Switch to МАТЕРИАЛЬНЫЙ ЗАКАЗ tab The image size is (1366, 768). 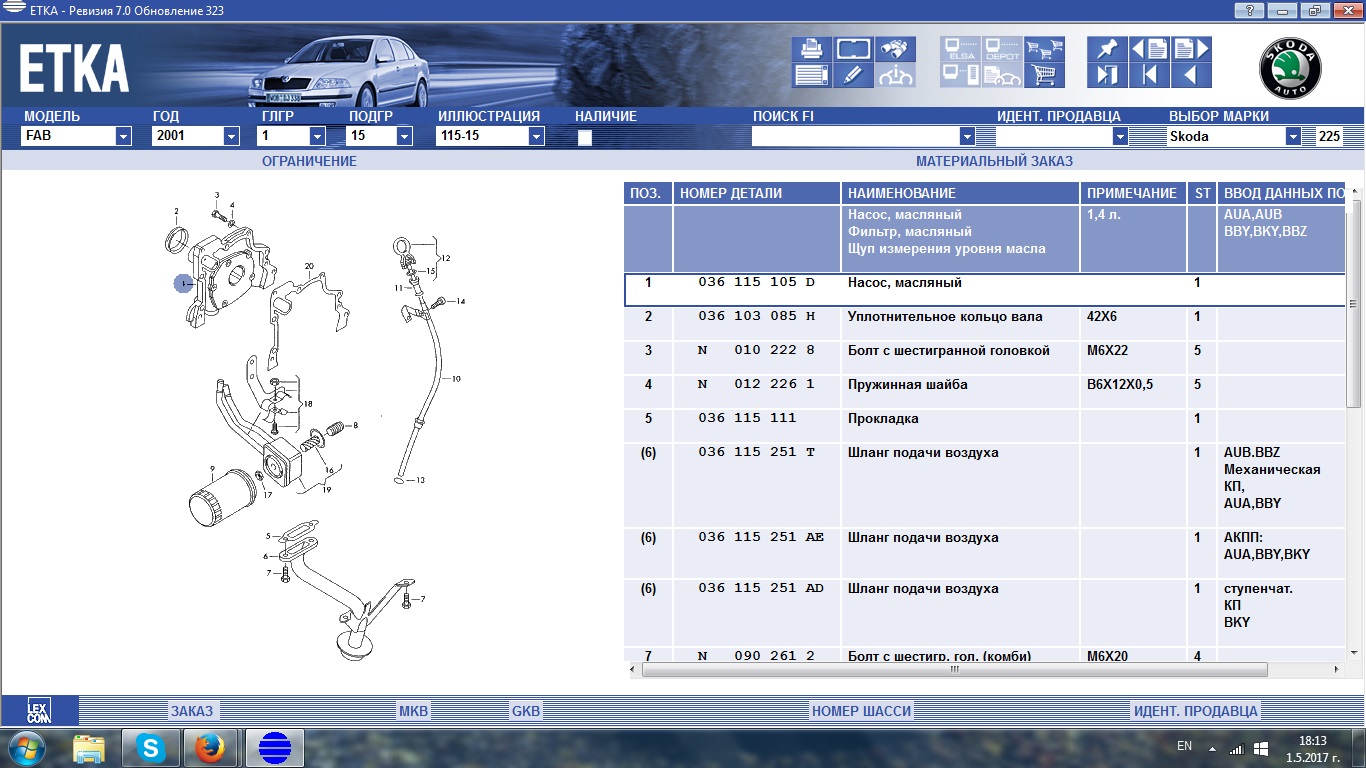click(x=994, y=161)
